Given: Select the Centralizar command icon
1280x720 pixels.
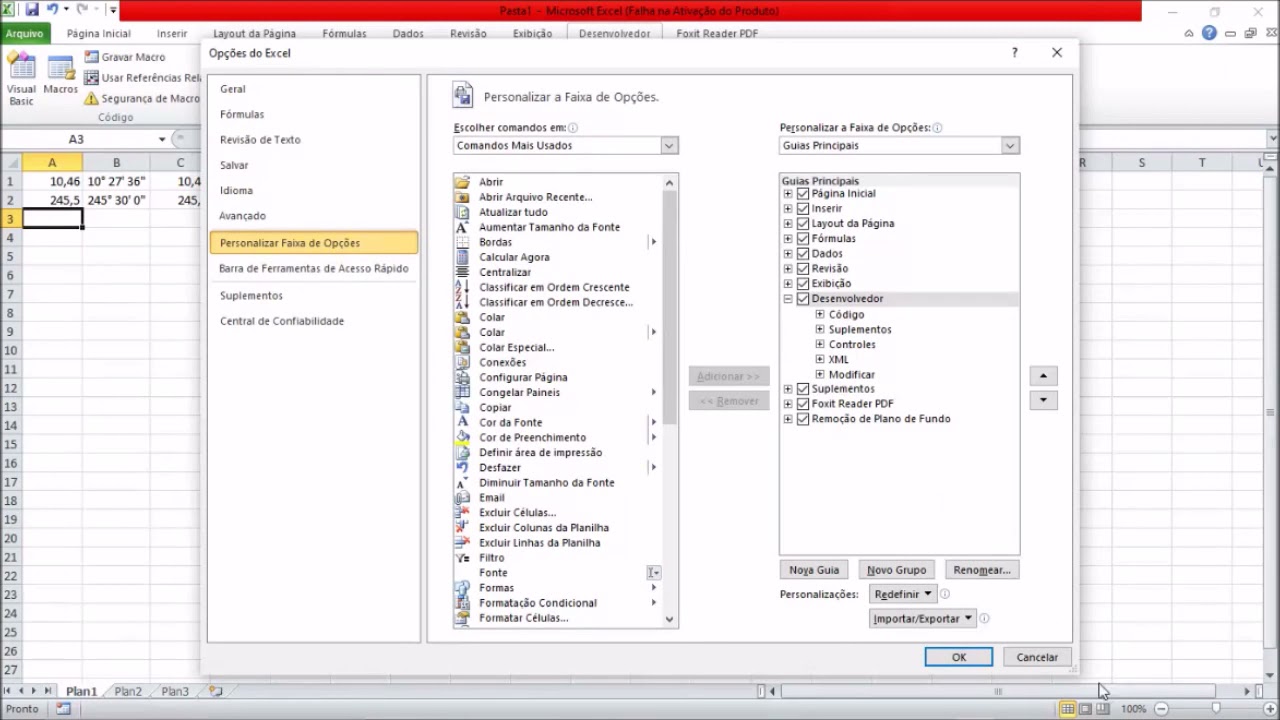Looking at the screenshot, I should pyautogui.click(x=462, y=272).
